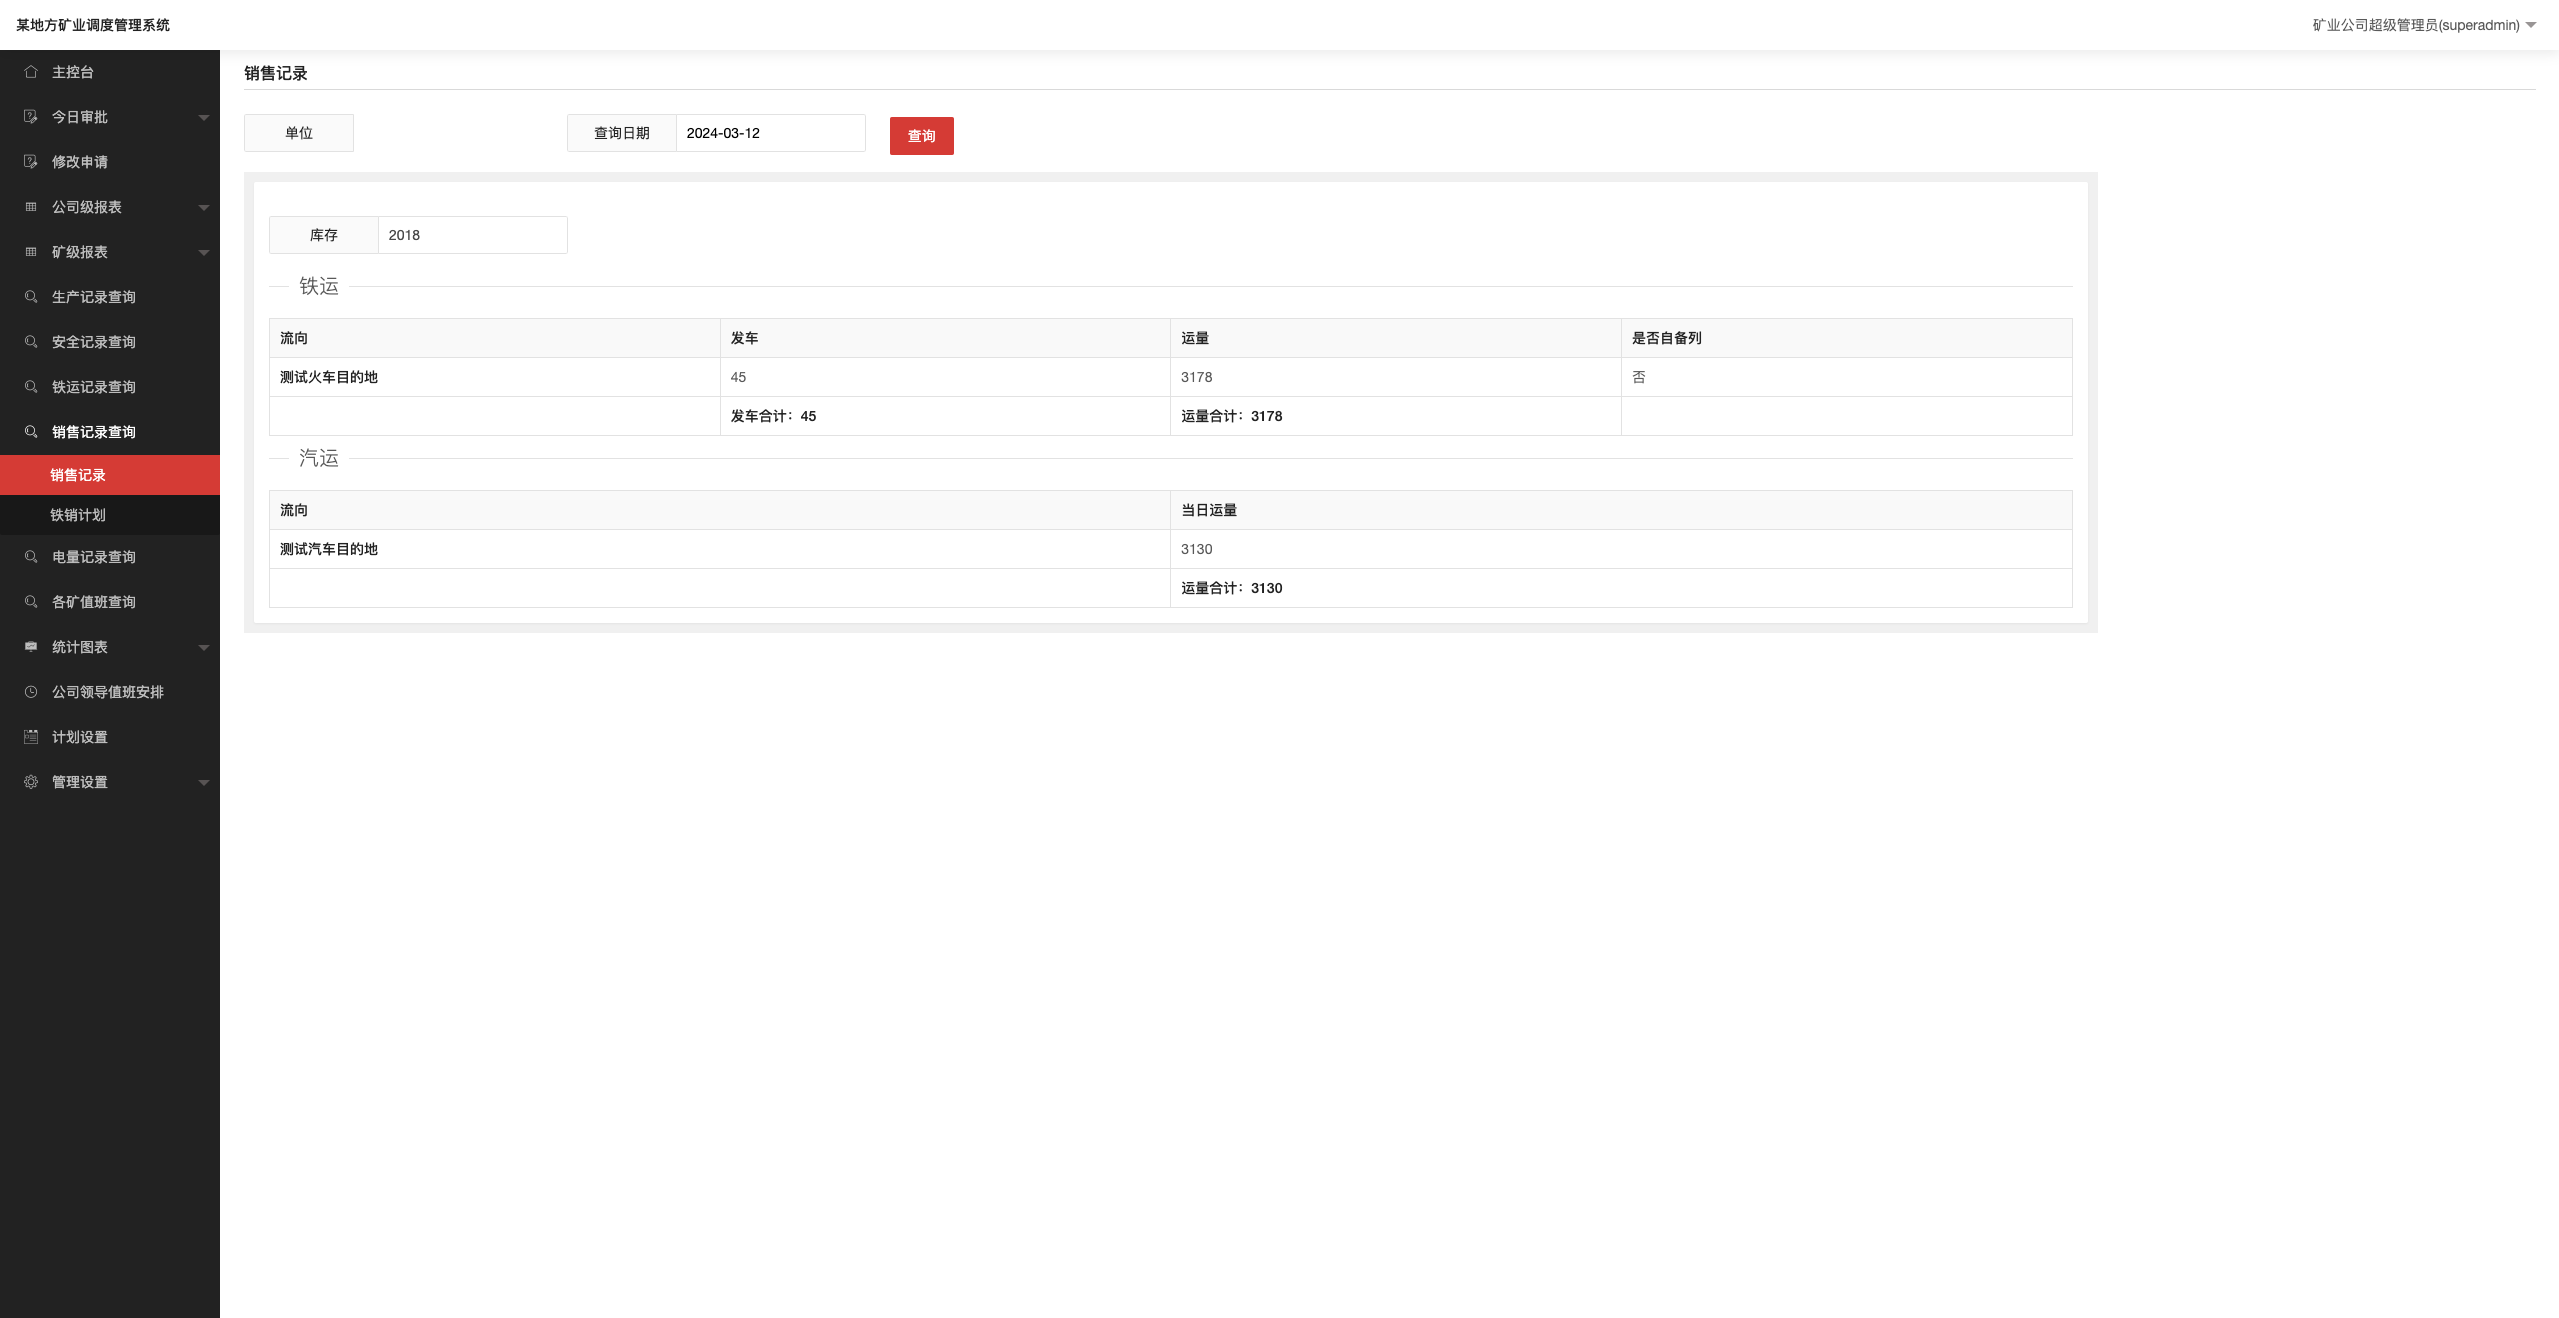Image resolution: width=2559 pixels, height=1318 pixels.
Task: Click the edit icon beside 修改申请
Action: tap(31, 162)
